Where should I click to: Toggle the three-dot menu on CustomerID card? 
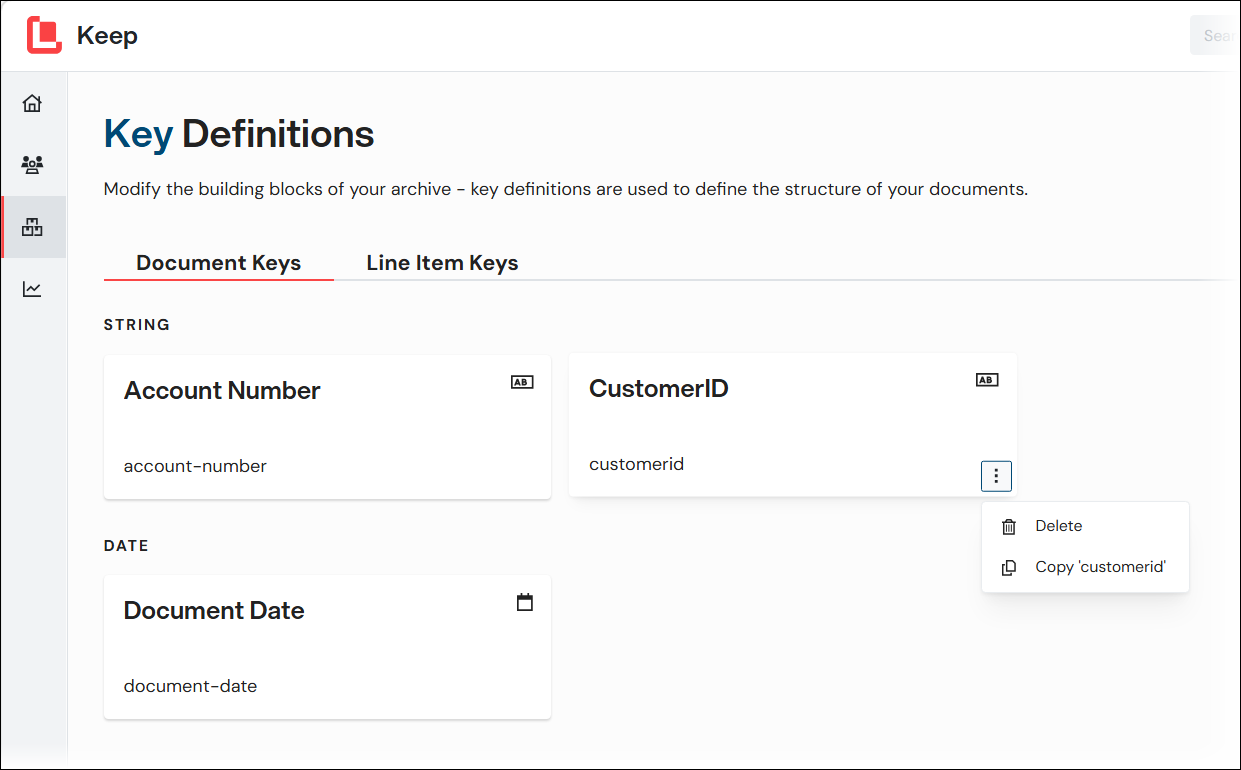click(996, 476)
